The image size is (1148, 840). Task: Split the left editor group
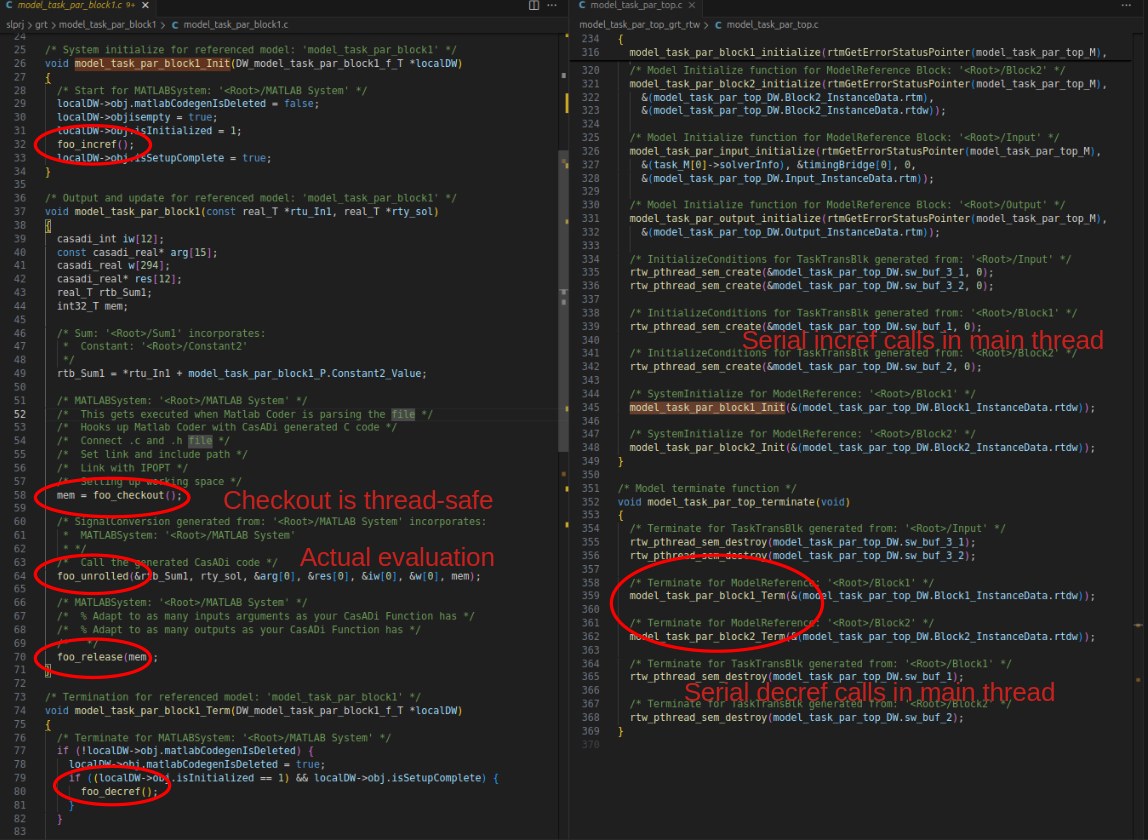click(x=534, y=6)
